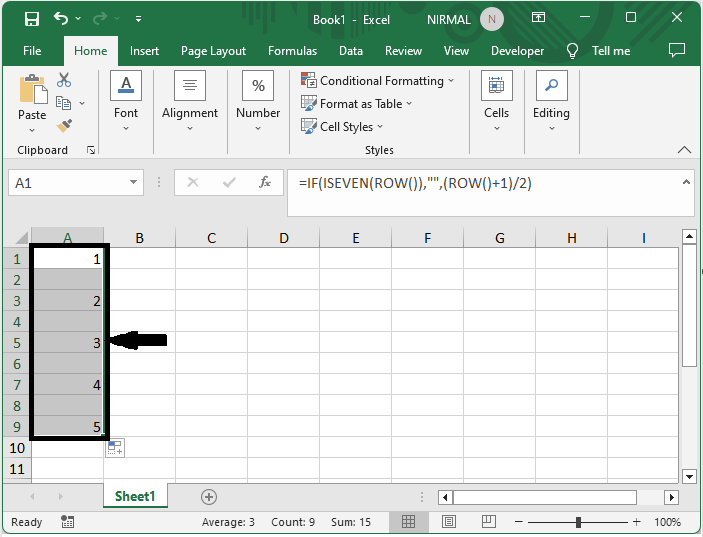Click the zoom slider handle
The width and height of the screenshot is (703, 537).
(578, 522)
